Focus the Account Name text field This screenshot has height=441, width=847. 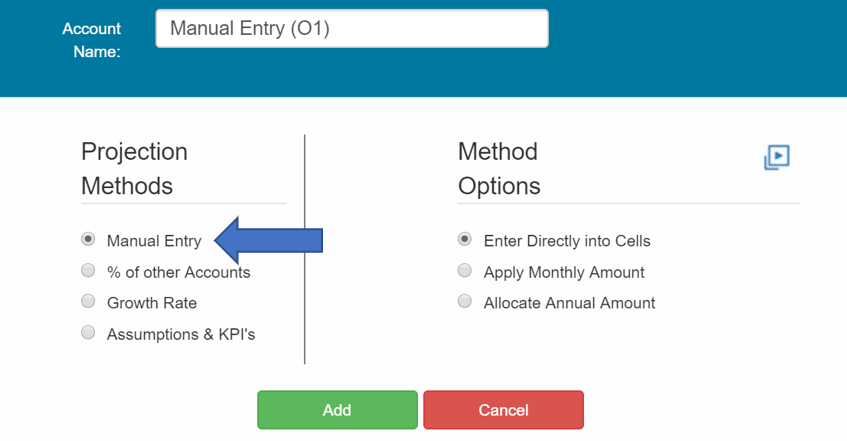pyautogui.click(x=352, y=29)
